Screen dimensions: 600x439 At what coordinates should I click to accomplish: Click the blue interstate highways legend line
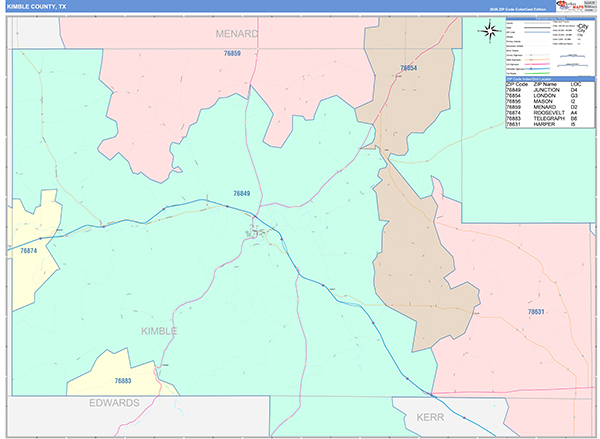[x=537, y=69]
